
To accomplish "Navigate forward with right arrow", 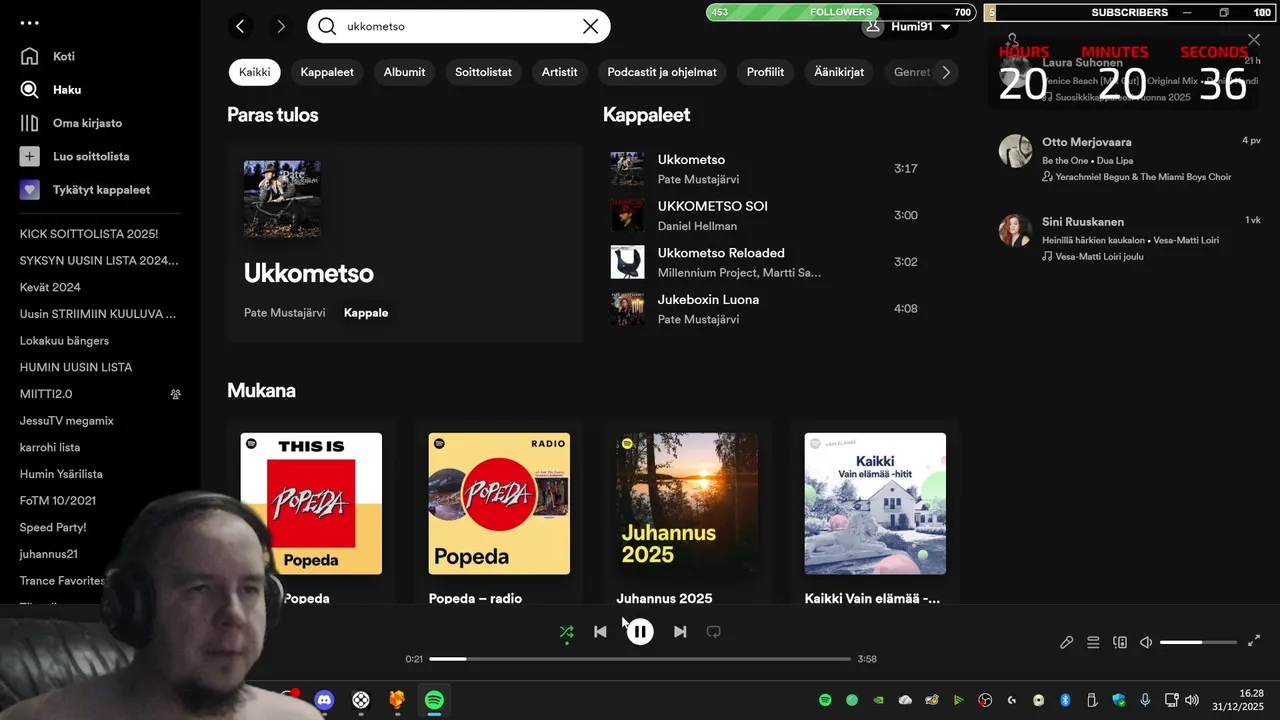I will point(281,26).
